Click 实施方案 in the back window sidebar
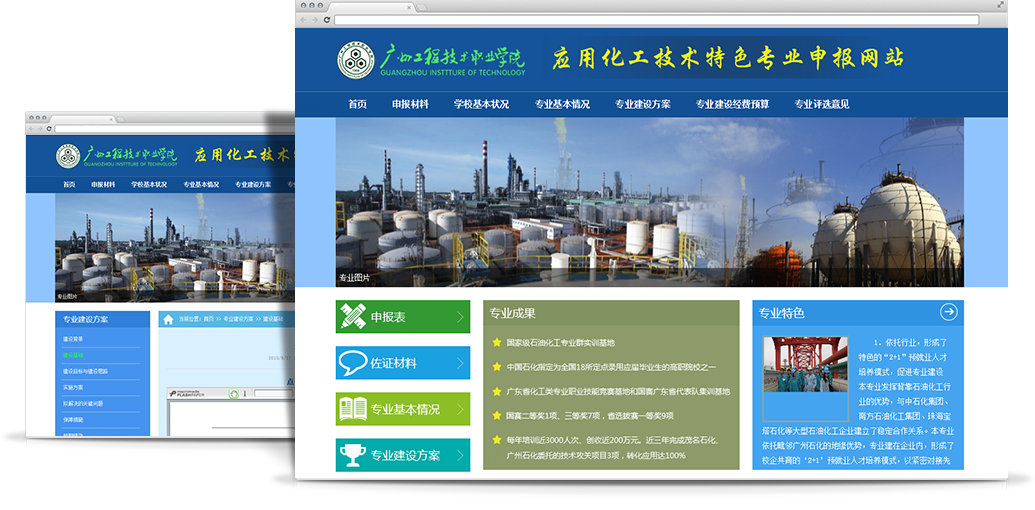The width and height of the screenshot is (1035, 510). pos(72,387)
